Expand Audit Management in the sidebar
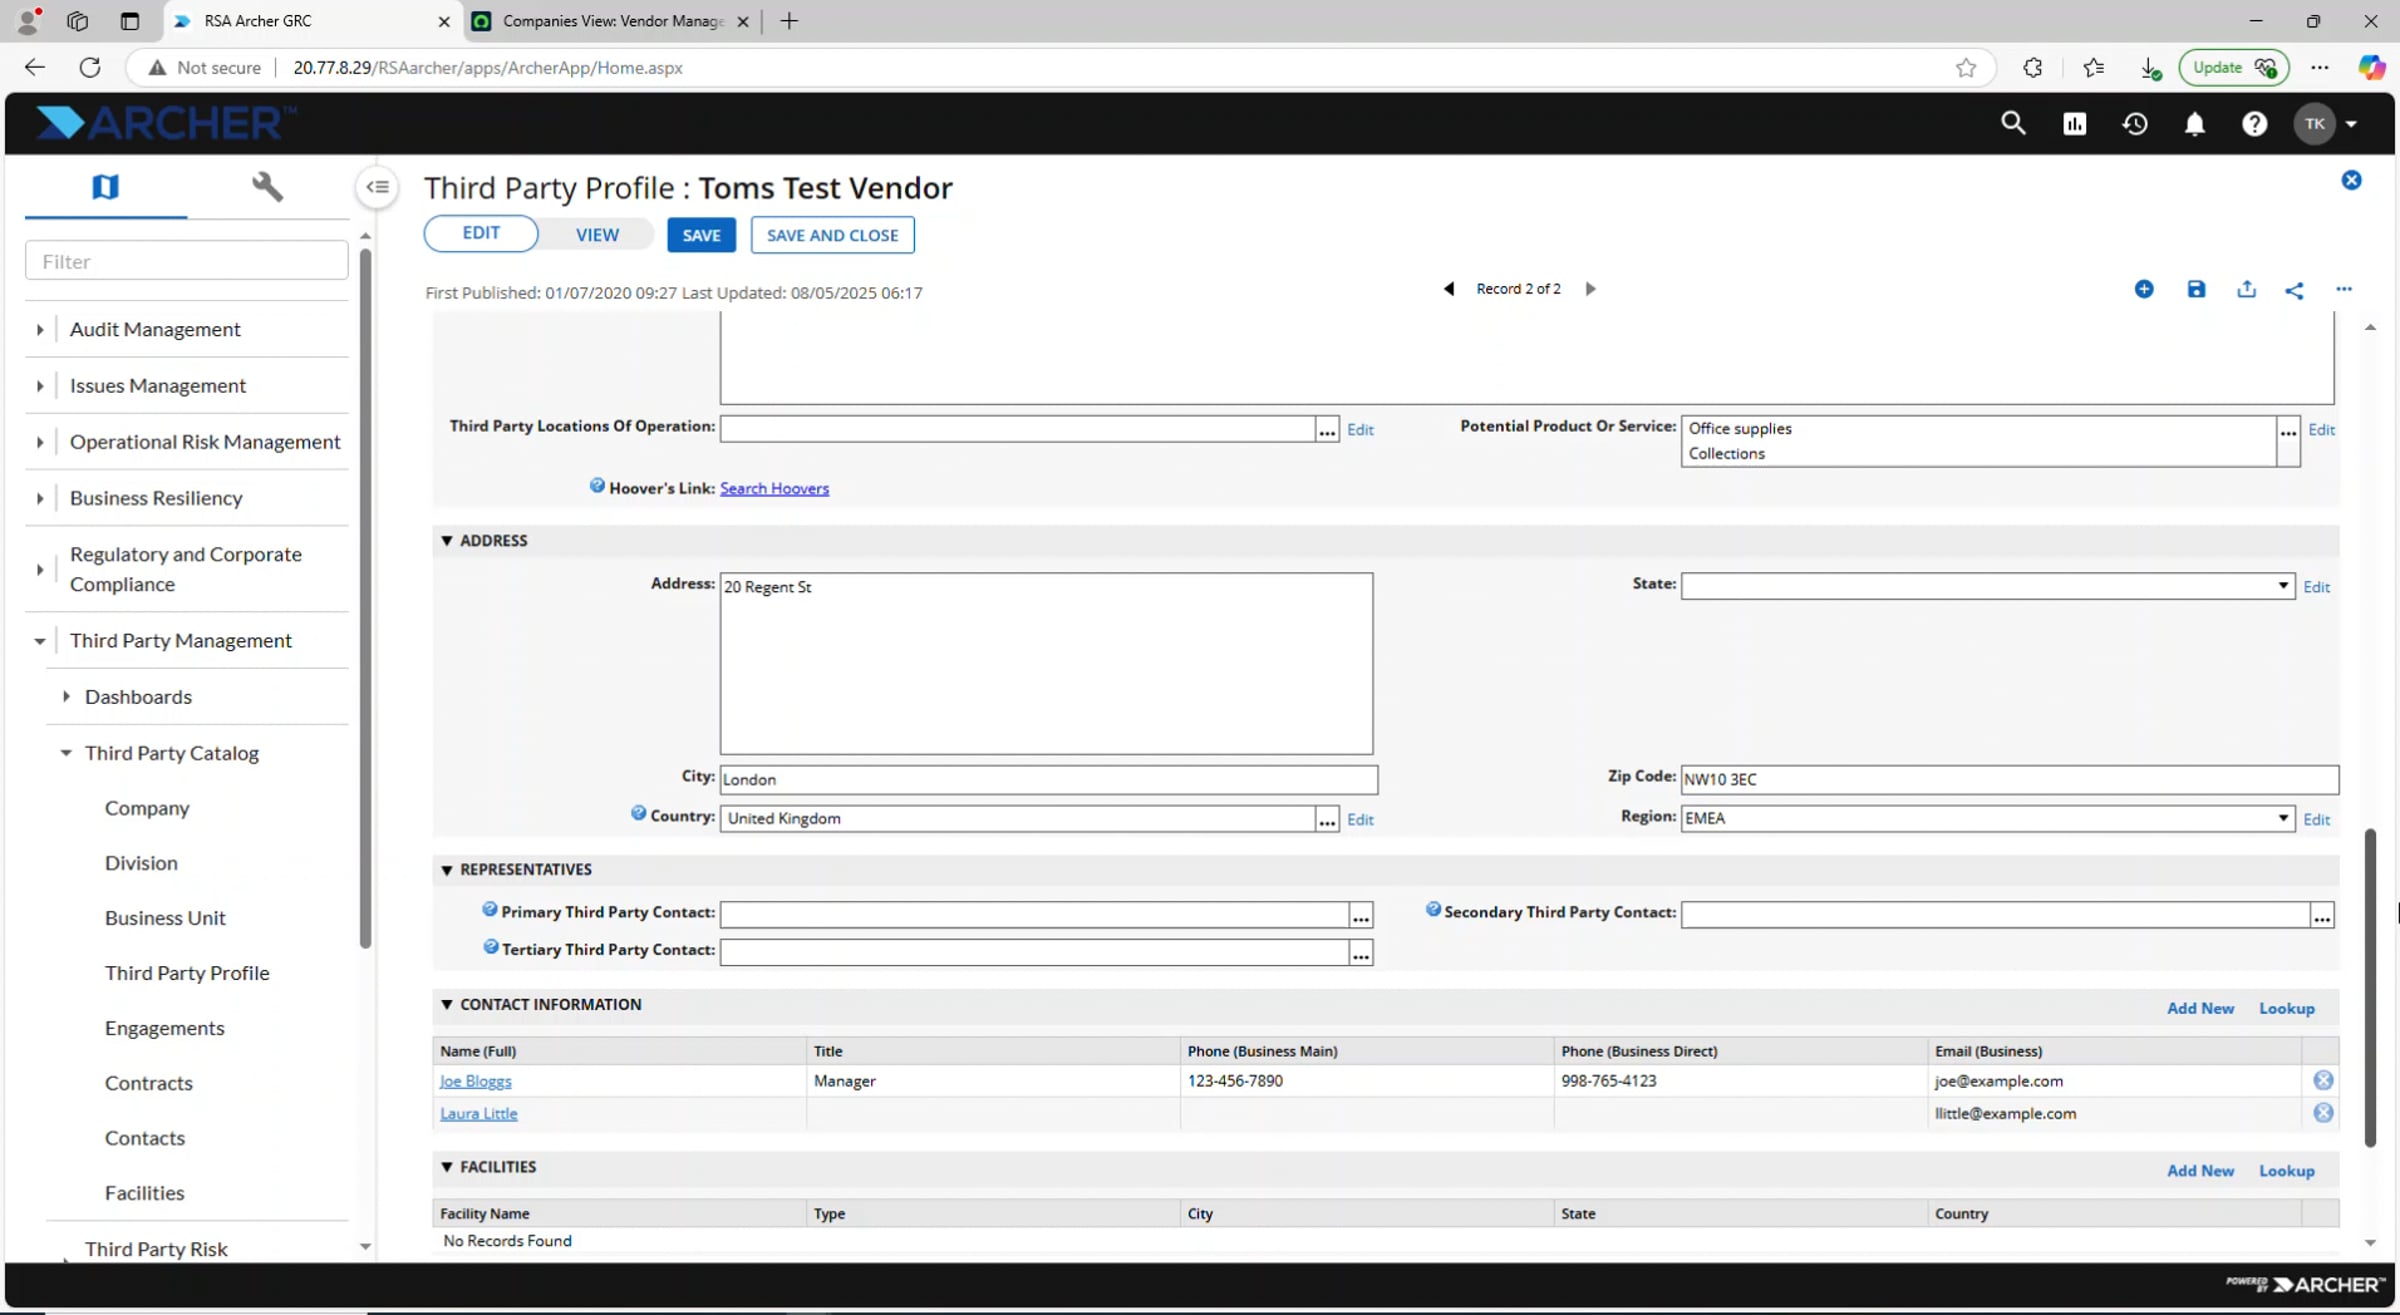This screenshot has height=1315, width=2400. (x=40, y=329)
